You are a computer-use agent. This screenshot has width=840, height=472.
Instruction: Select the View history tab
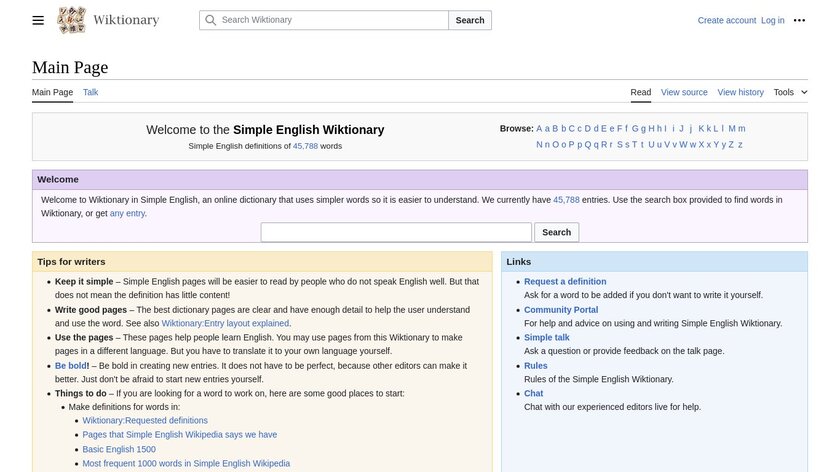point(740,92)
